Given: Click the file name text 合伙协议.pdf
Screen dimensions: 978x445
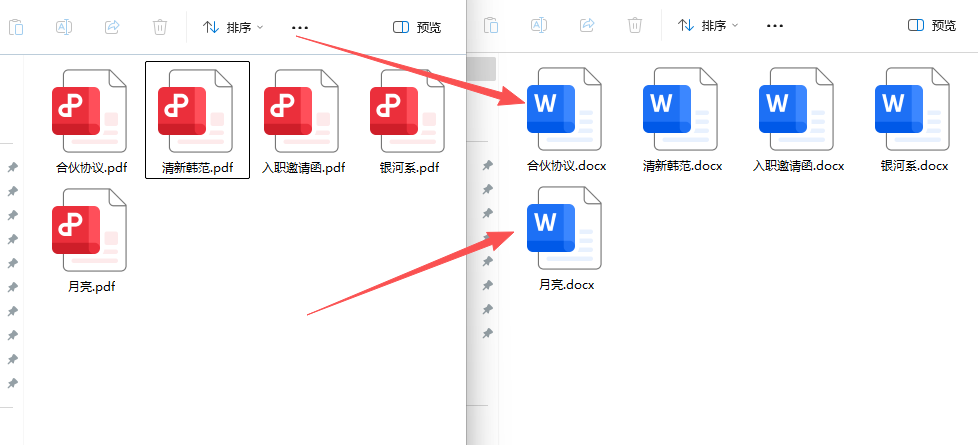Looking at the screenshot, I should 92,168.
